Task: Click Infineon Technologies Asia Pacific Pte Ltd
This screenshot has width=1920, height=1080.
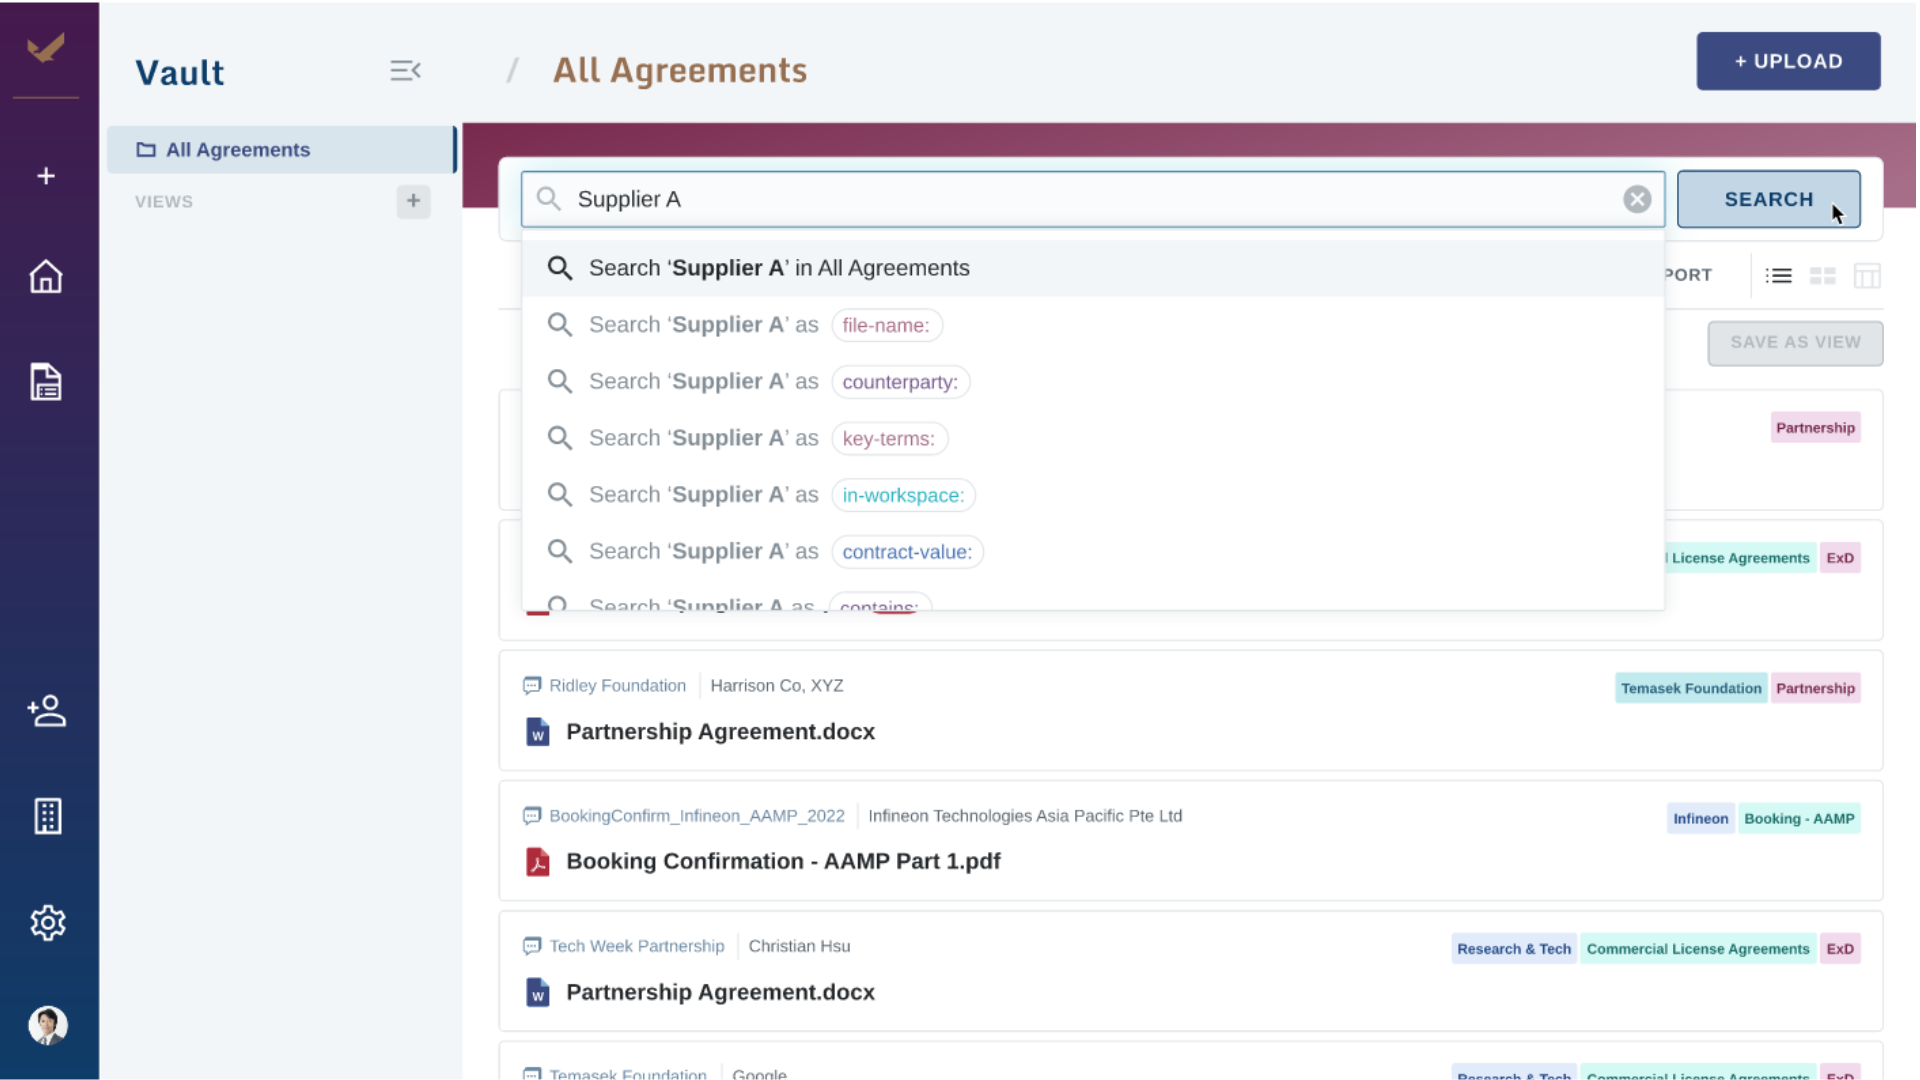Action: coord(1025,816)
